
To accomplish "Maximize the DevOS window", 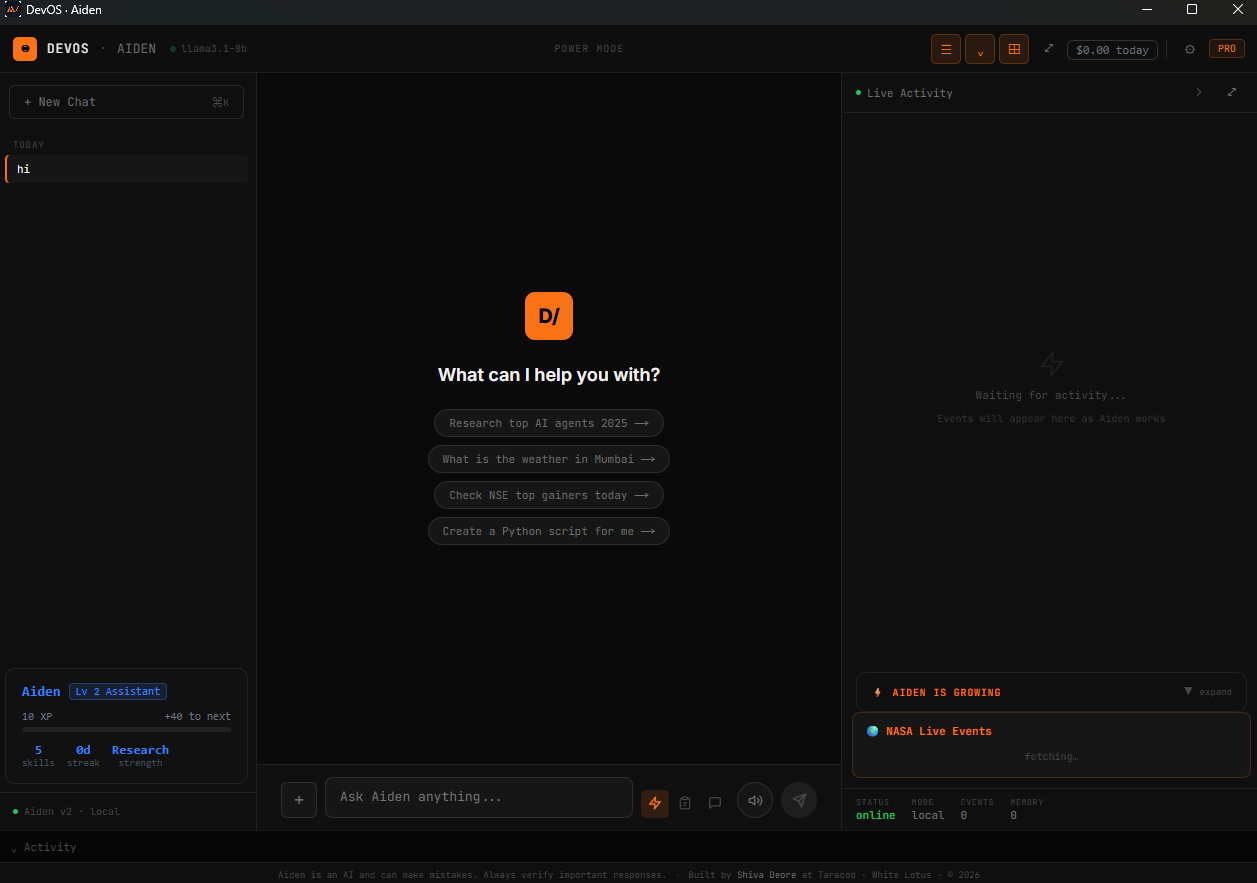I will coord(1192,10).
